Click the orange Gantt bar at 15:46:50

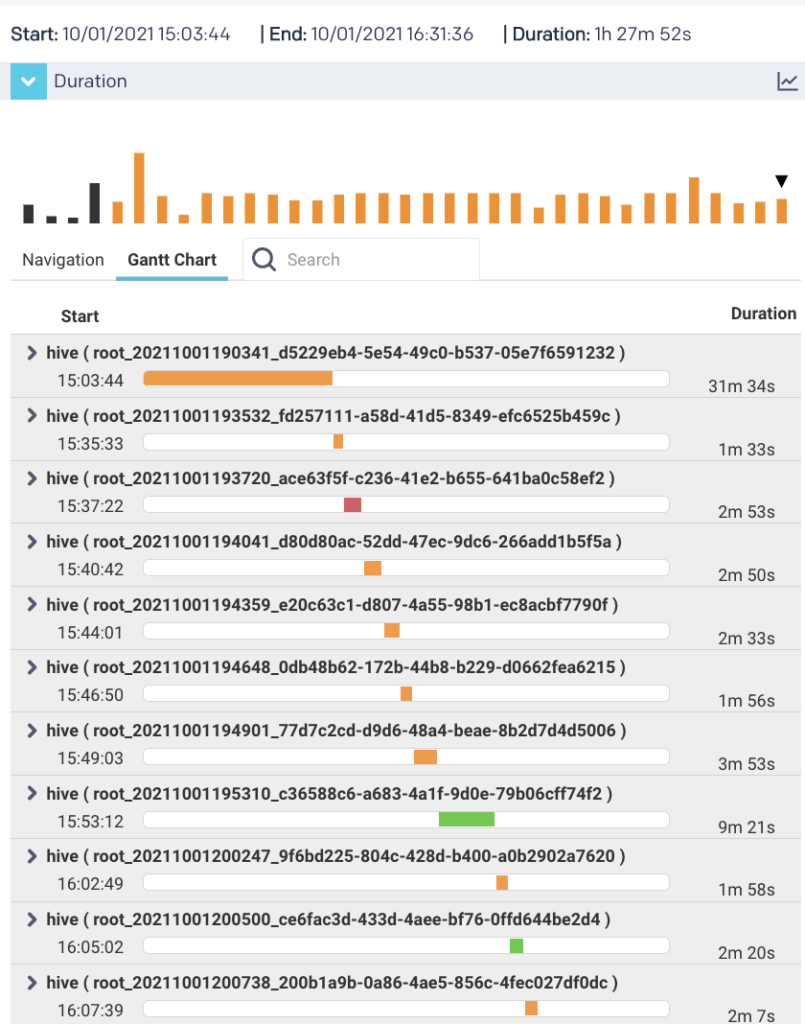click(406, 694)
